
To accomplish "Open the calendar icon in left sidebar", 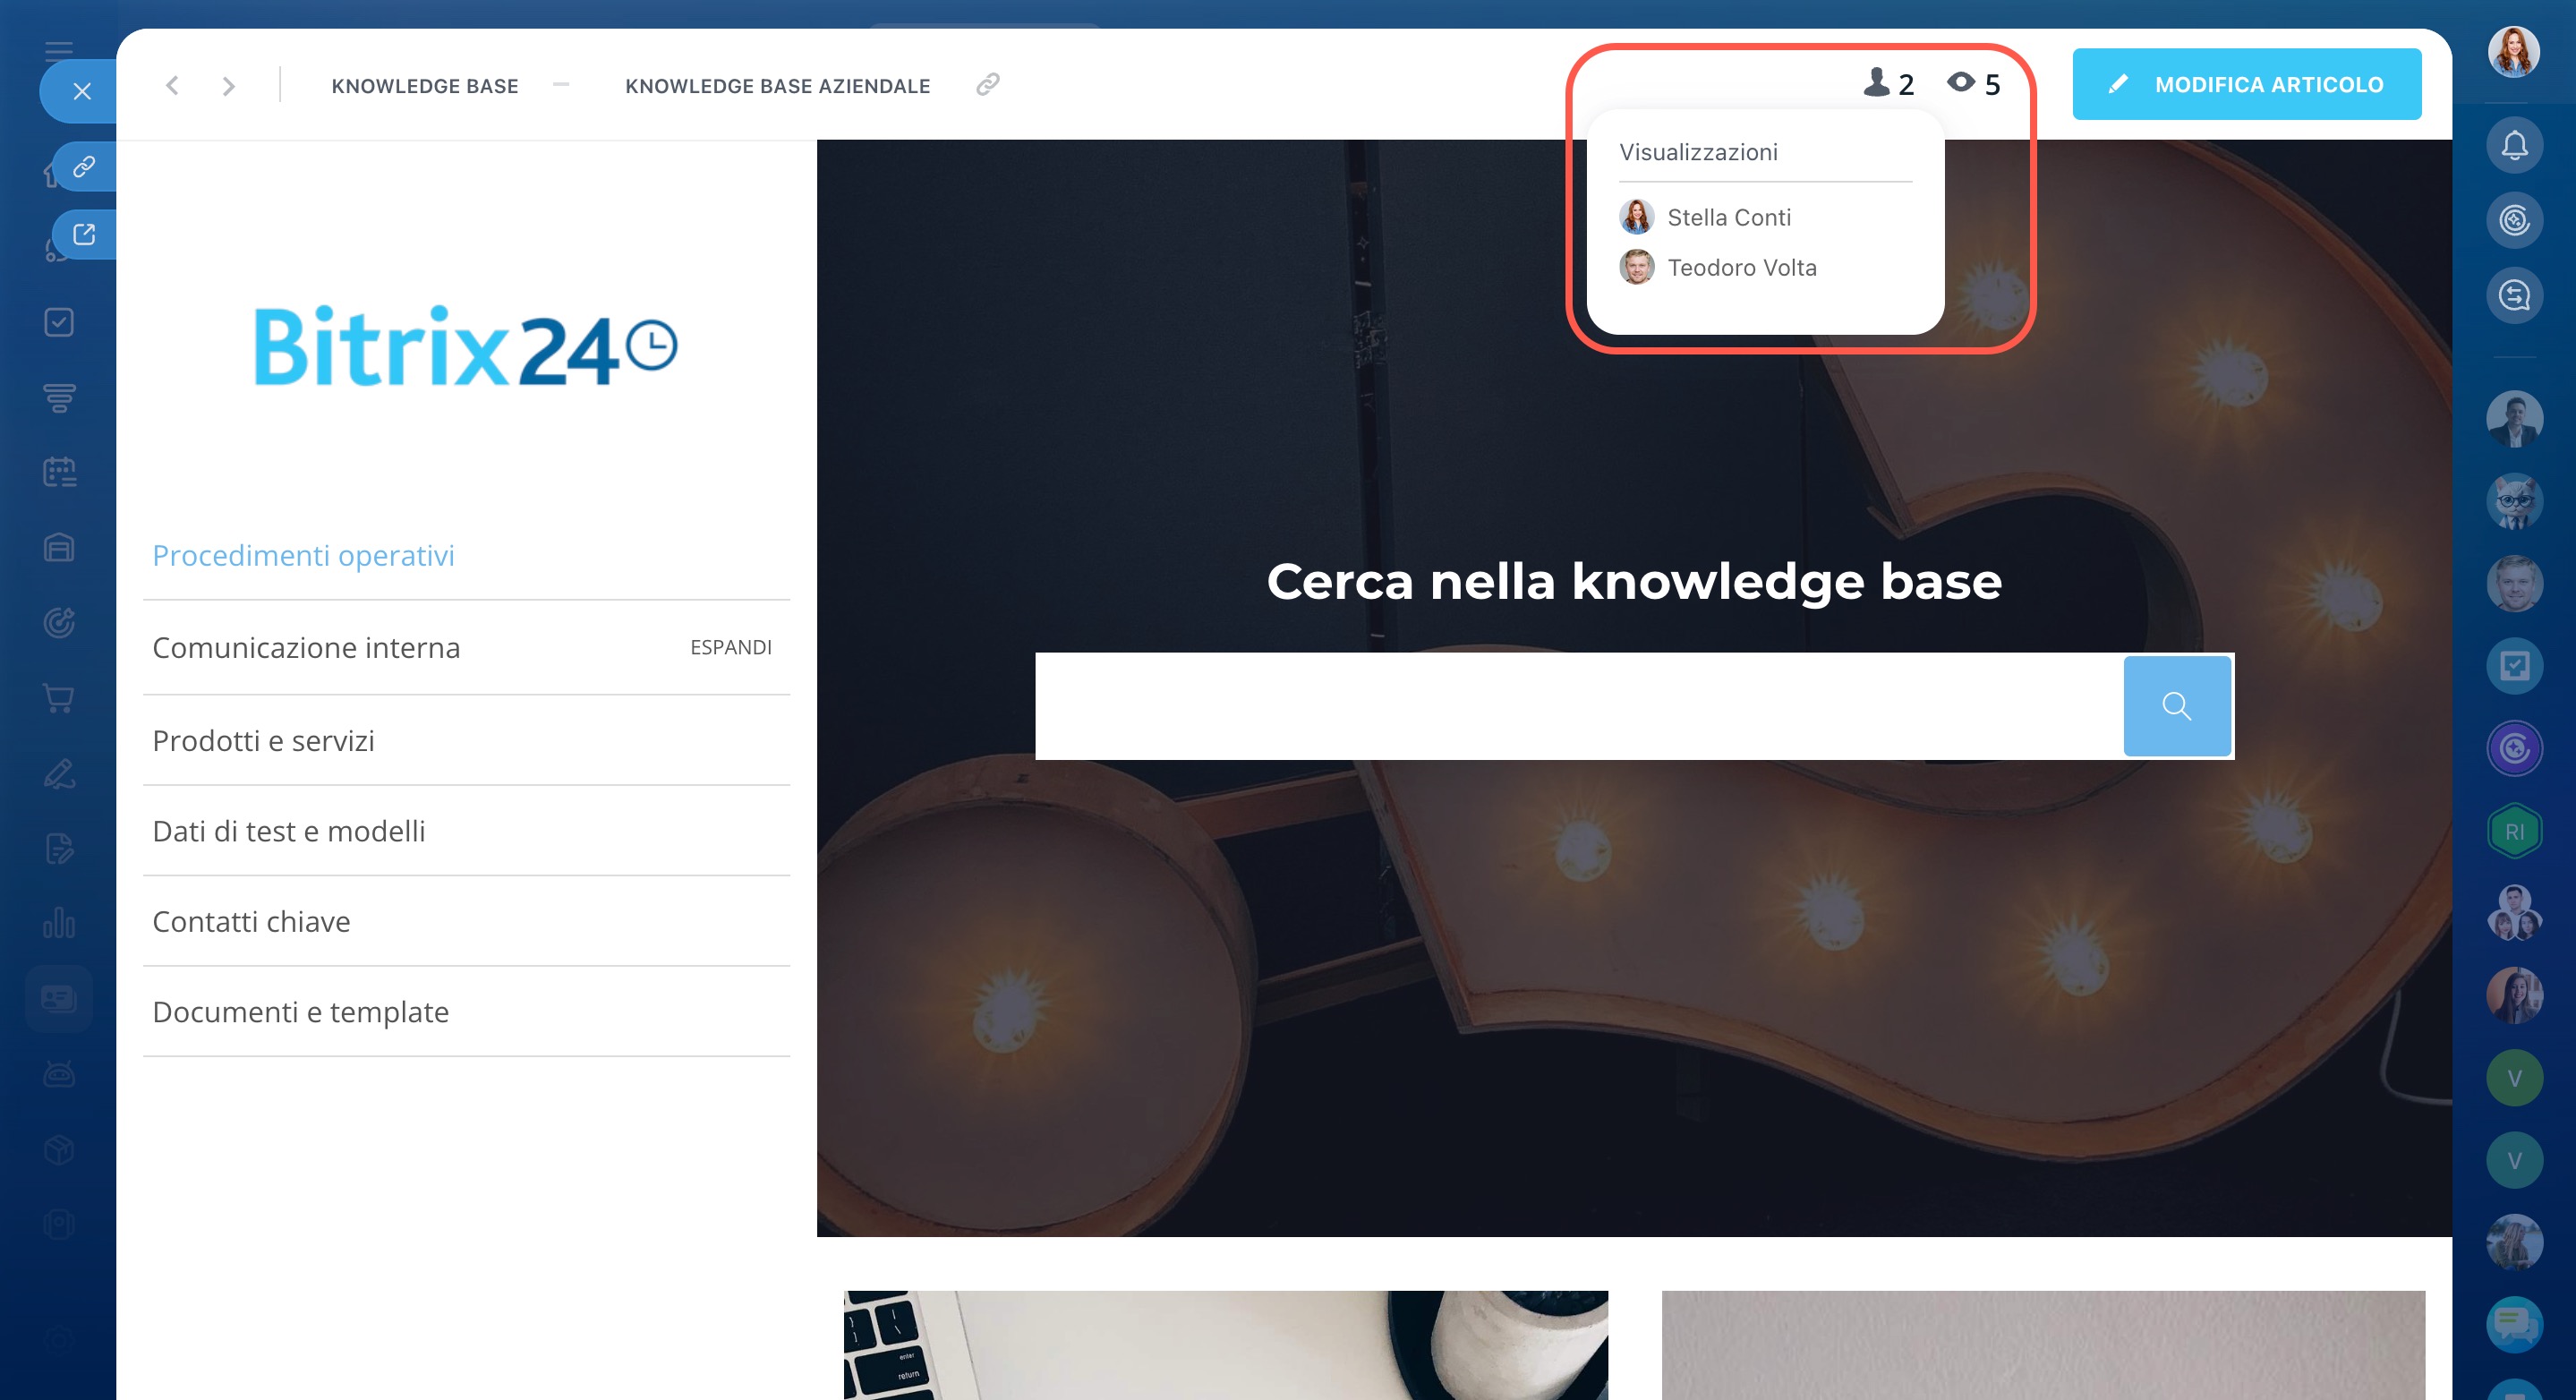I will [x=59, y=472].
